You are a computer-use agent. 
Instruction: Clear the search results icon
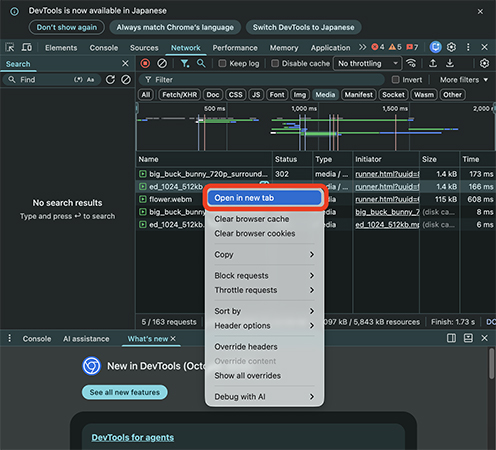[x=126, y=79]
